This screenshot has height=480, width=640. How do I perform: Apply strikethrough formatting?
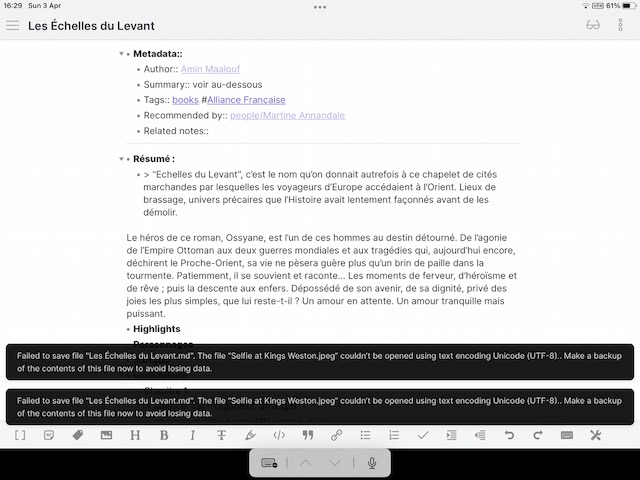[222, 435]
